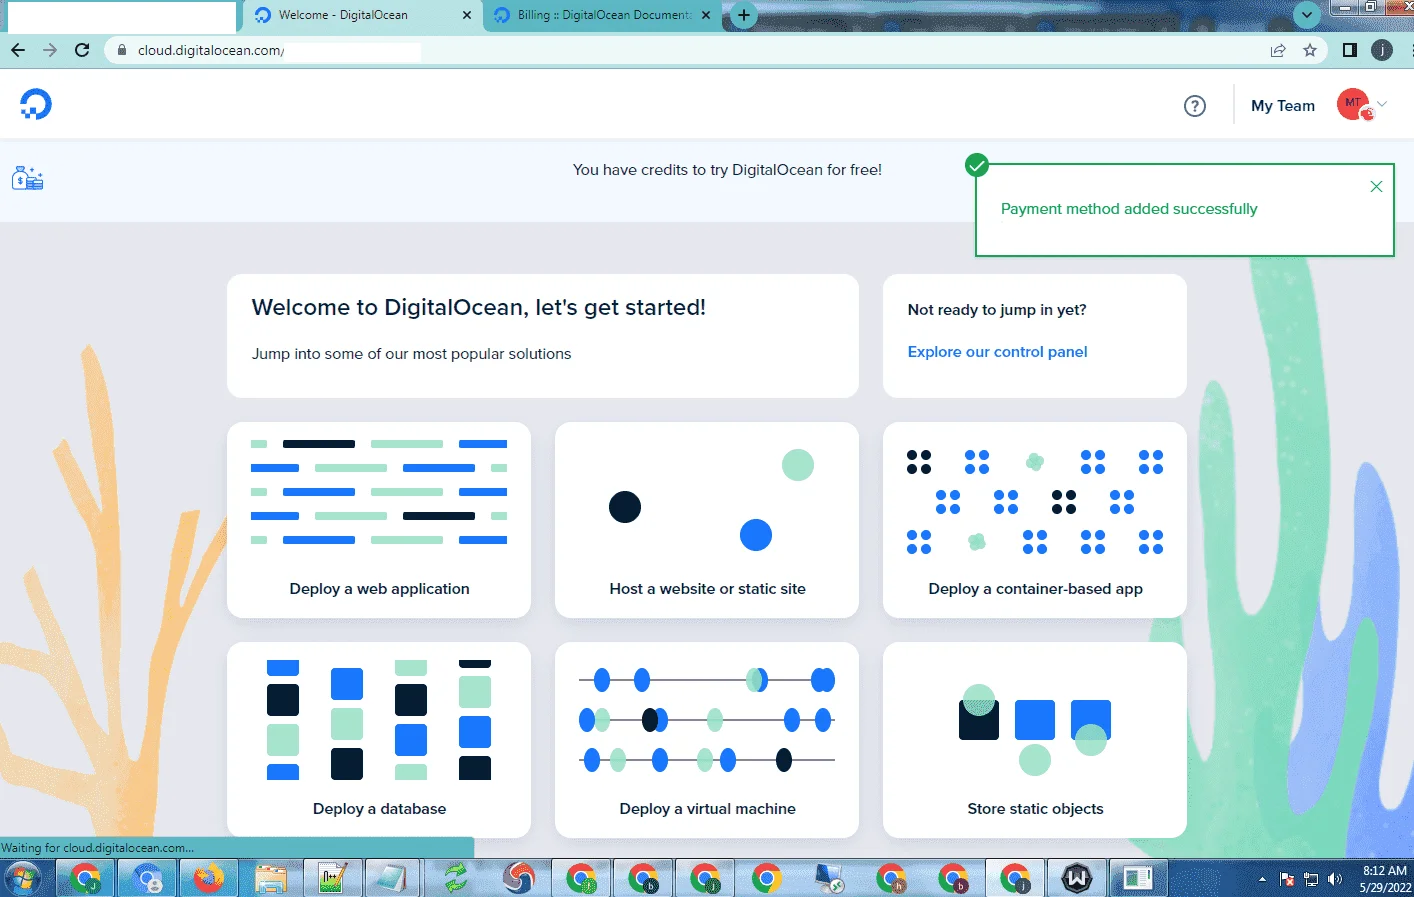Close the Billing documentation tab
Image resolution: width=1414 pixels, height=897 pixels.
[706, 15]
